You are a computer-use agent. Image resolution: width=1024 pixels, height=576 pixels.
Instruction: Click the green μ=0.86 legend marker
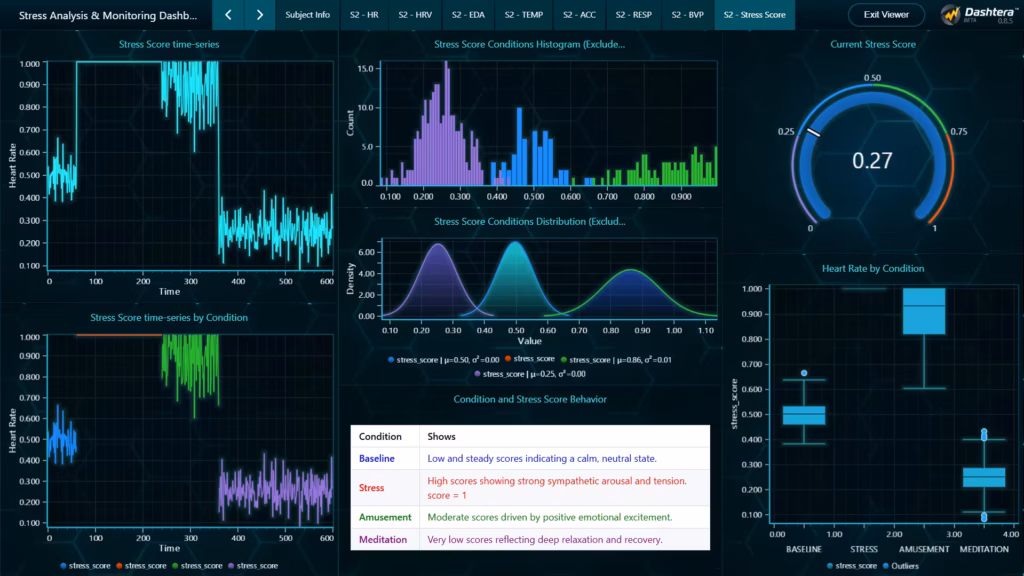[x=564, y=358]
